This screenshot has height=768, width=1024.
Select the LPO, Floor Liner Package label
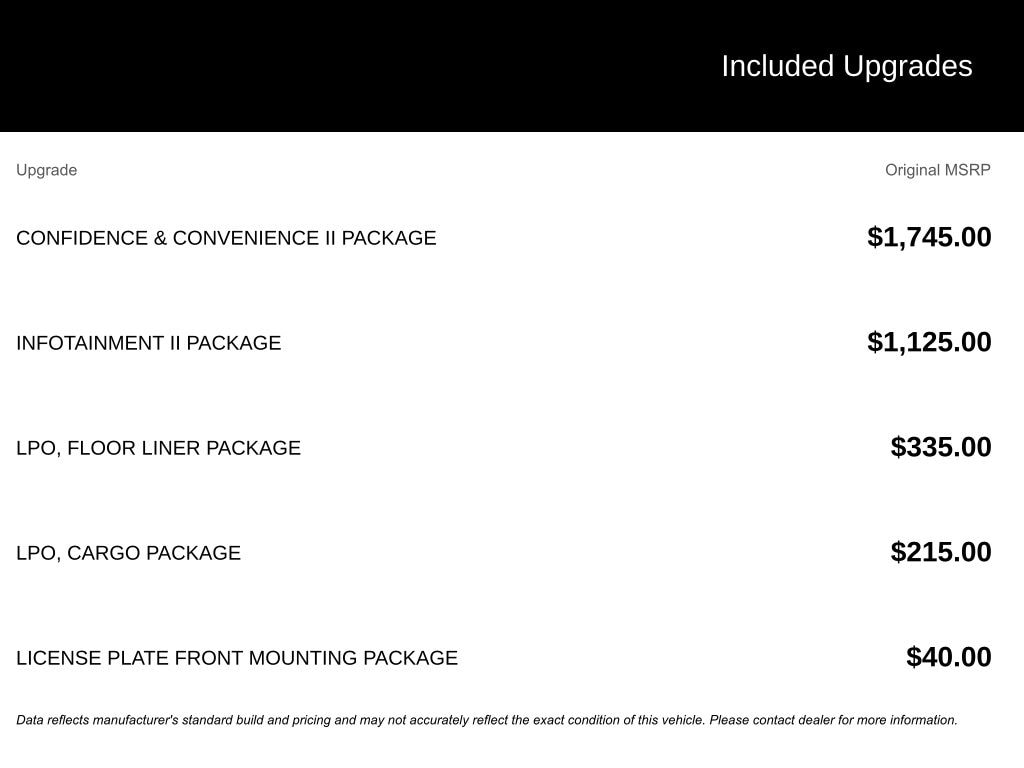pos(158,448)
